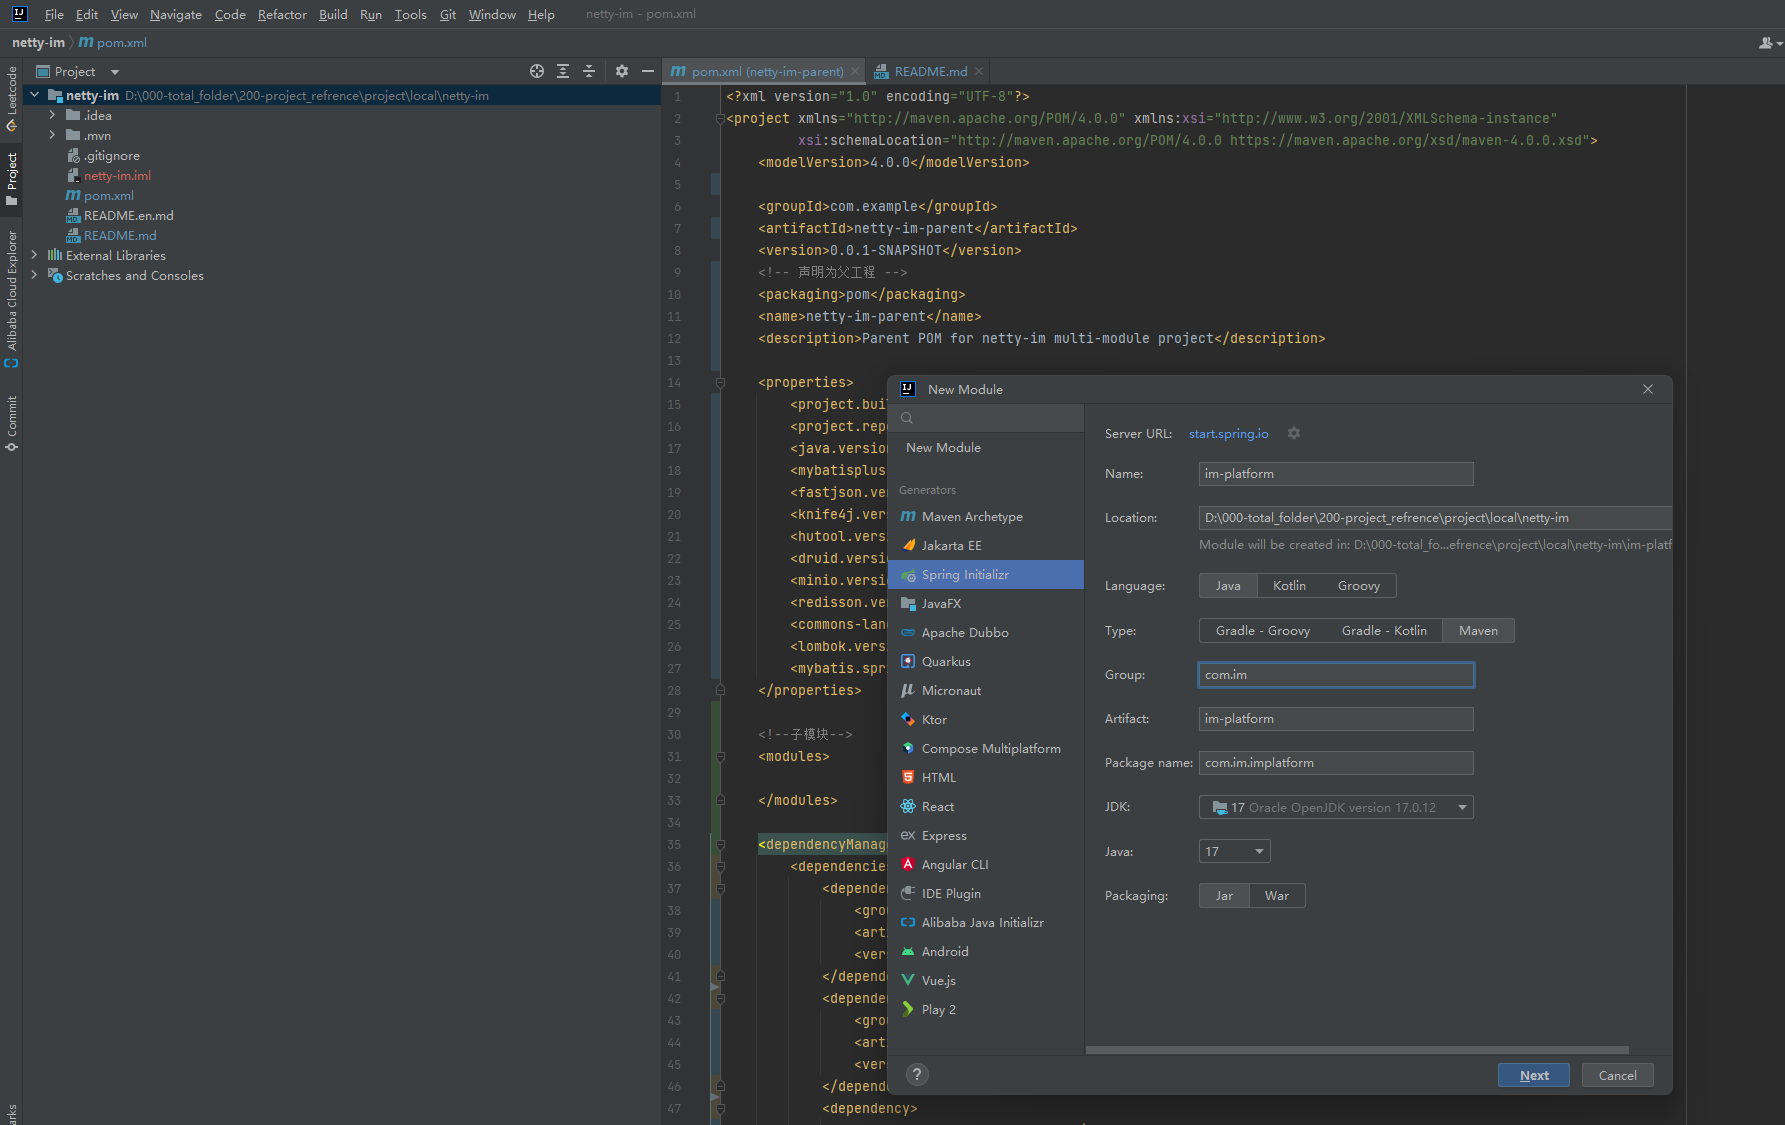The height and width of the screenshot is (1125, 1785).
Task: Set type to Maven
Action: [1478, 631]
